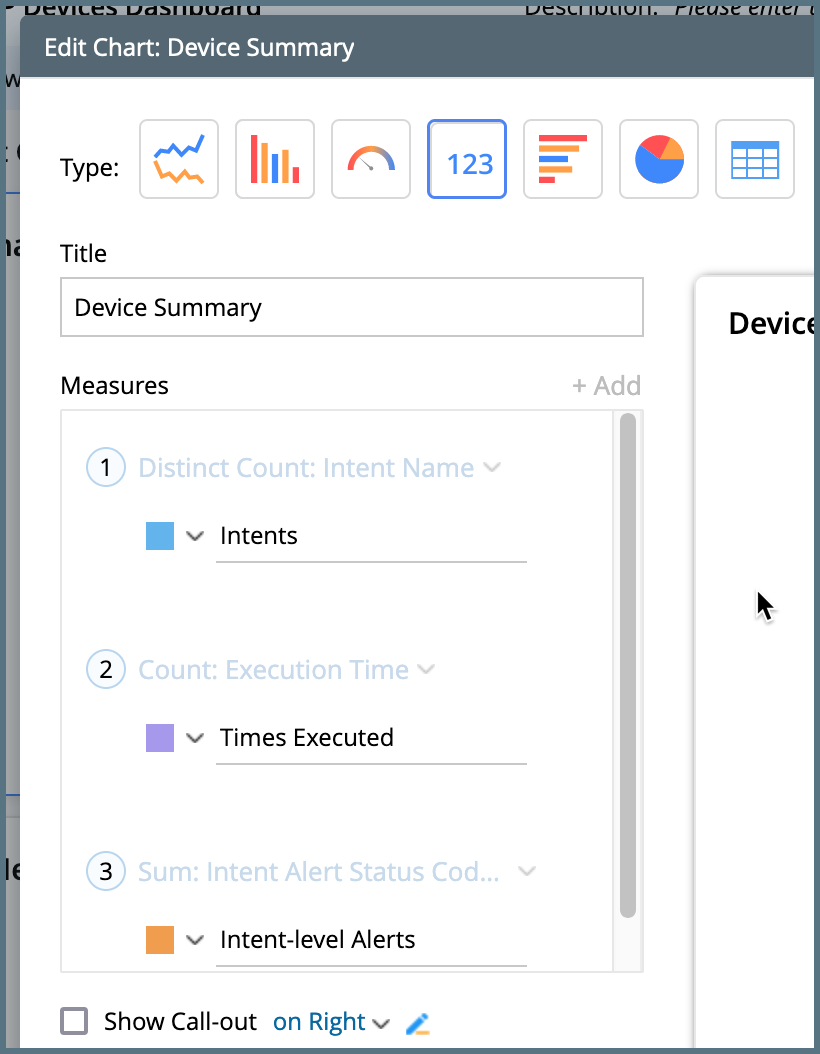Image resolution: width=820 pixels, height=1054 pixels.
Task: Click the Title input field
Action: tap(351, 307)
